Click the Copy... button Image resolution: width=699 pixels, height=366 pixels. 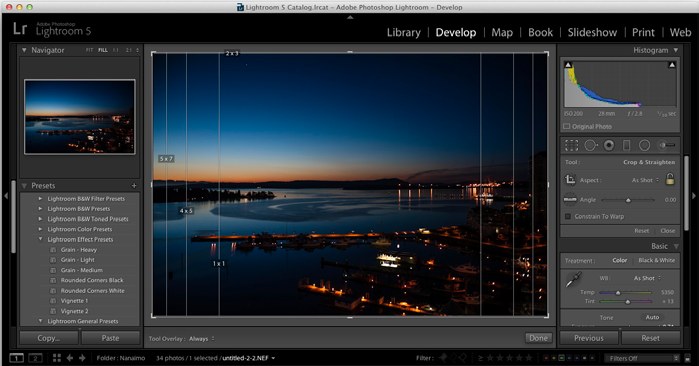pyautogui.click(x=49, y=338)
